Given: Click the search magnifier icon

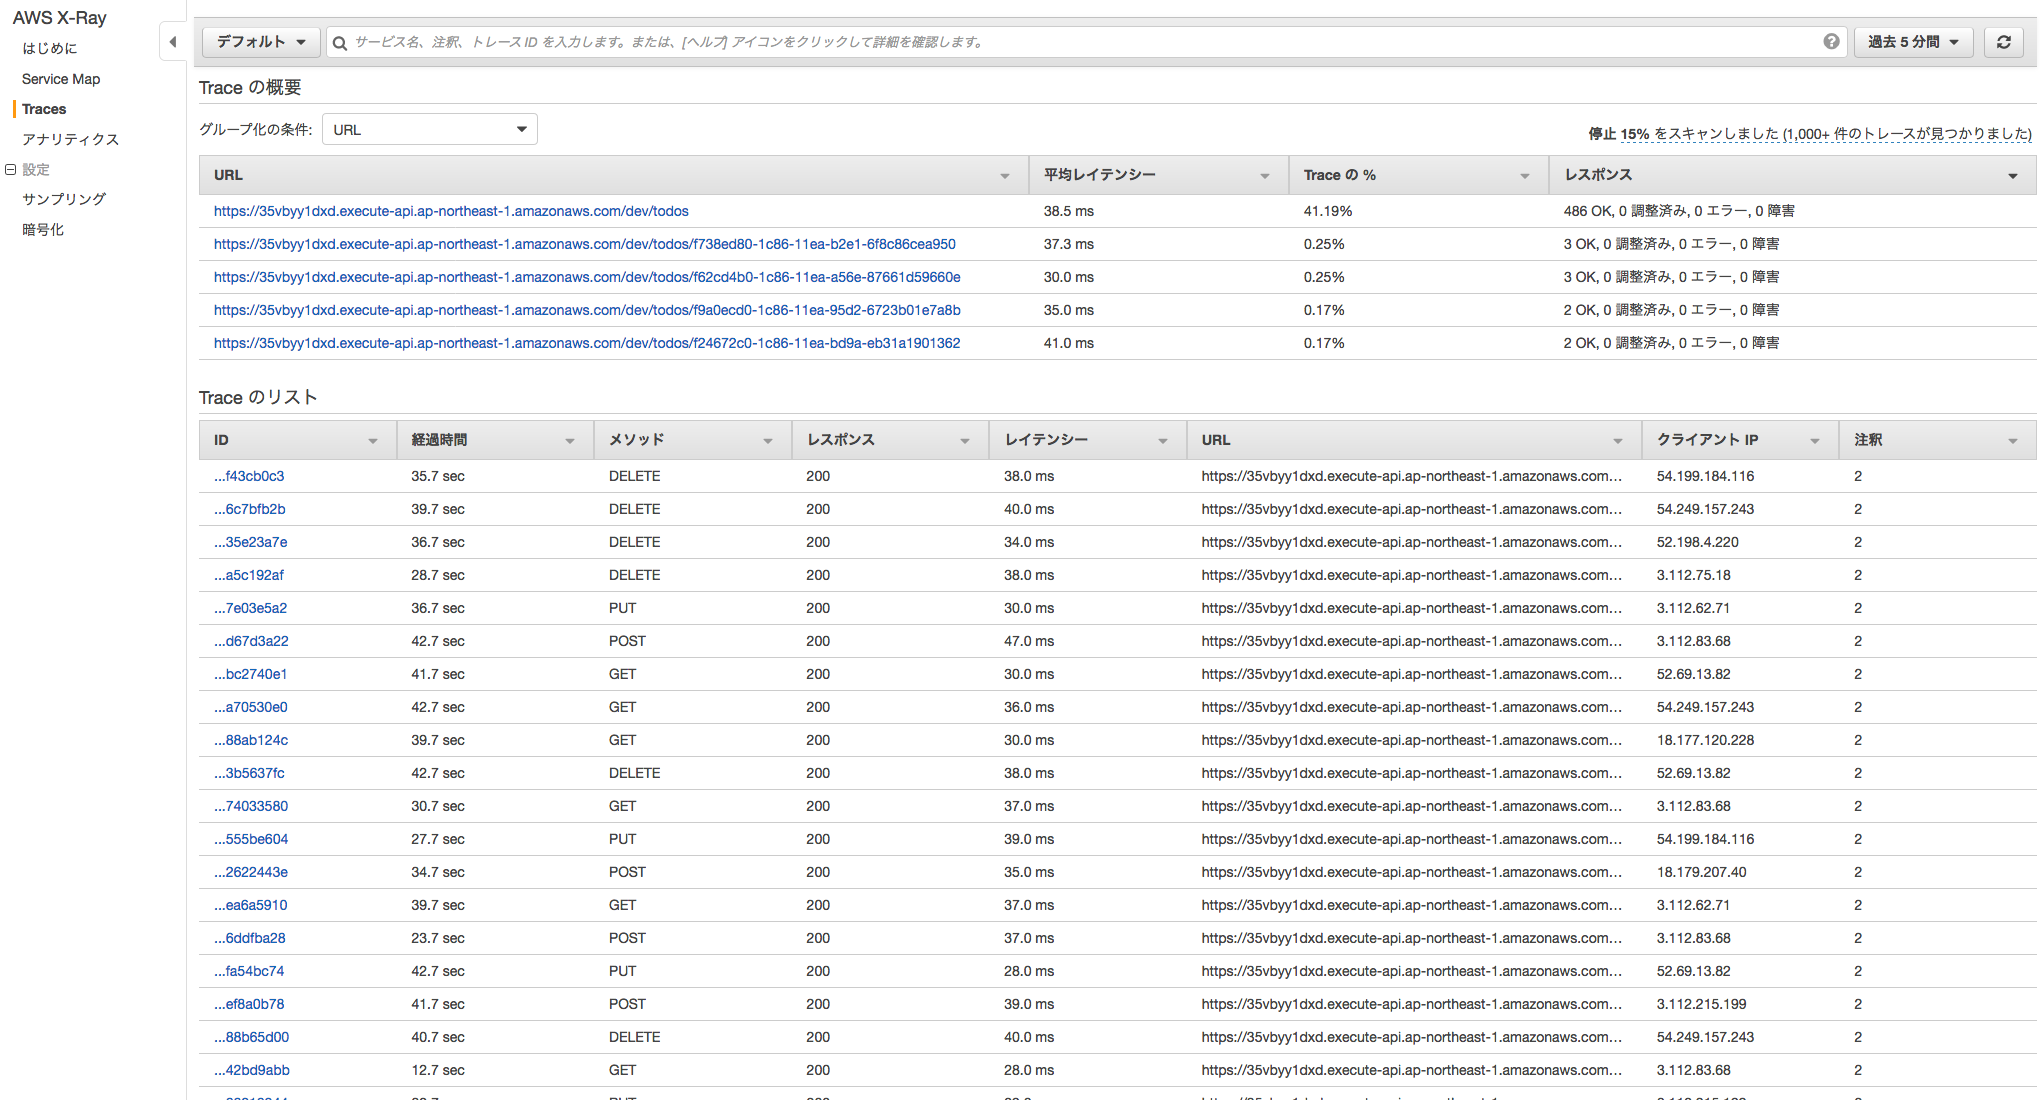Looking at the screenshot, I should point(340,43).
